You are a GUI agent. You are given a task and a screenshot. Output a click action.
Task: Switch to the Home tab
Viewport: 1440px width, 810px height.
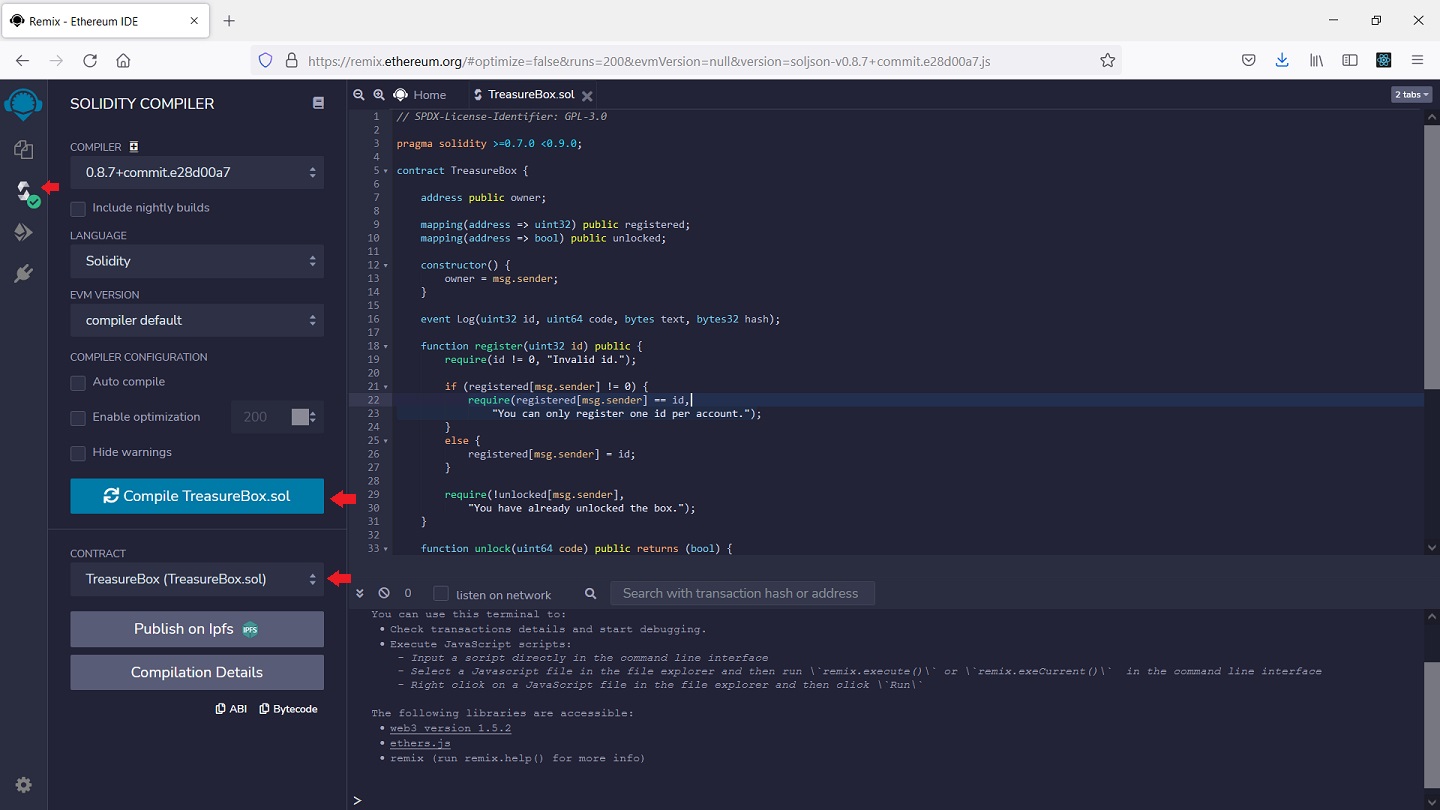(x=420, y=95)
